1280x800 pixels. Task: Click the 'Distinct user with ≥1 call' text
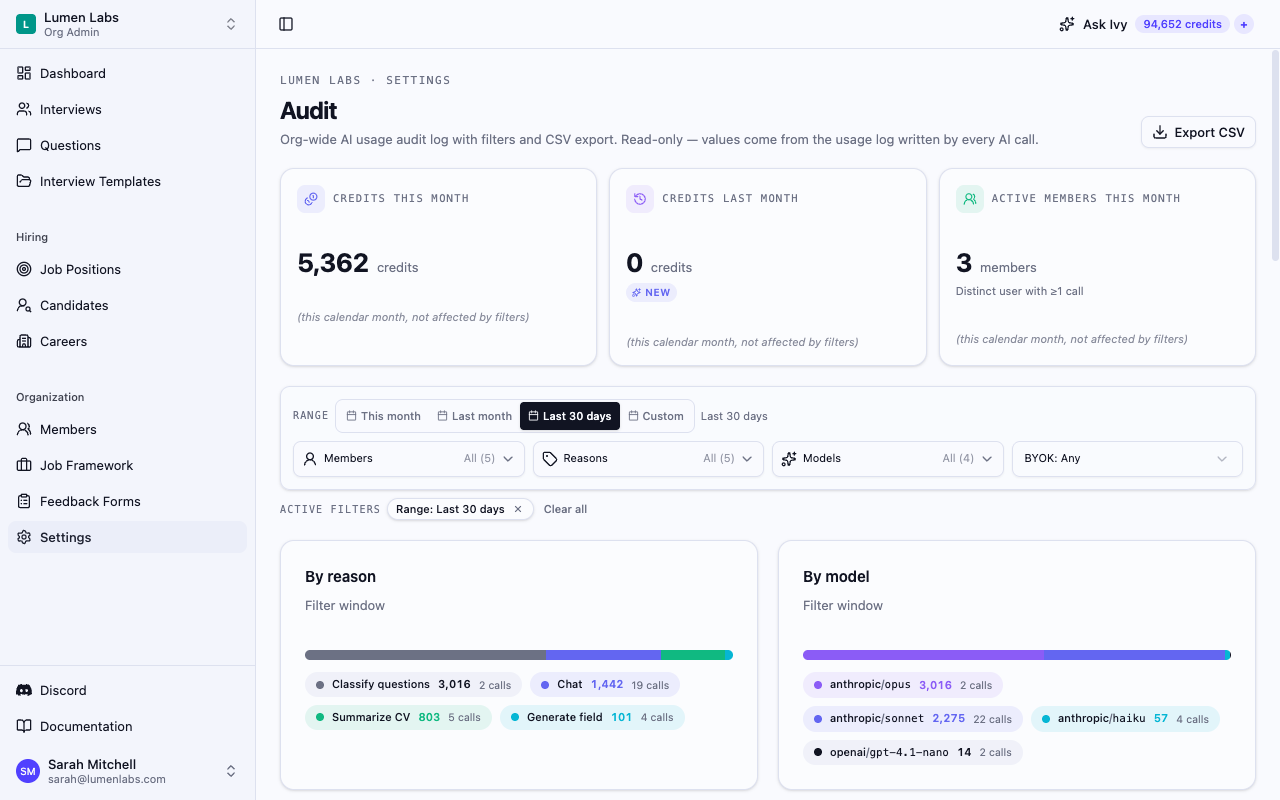[1020, 291]
